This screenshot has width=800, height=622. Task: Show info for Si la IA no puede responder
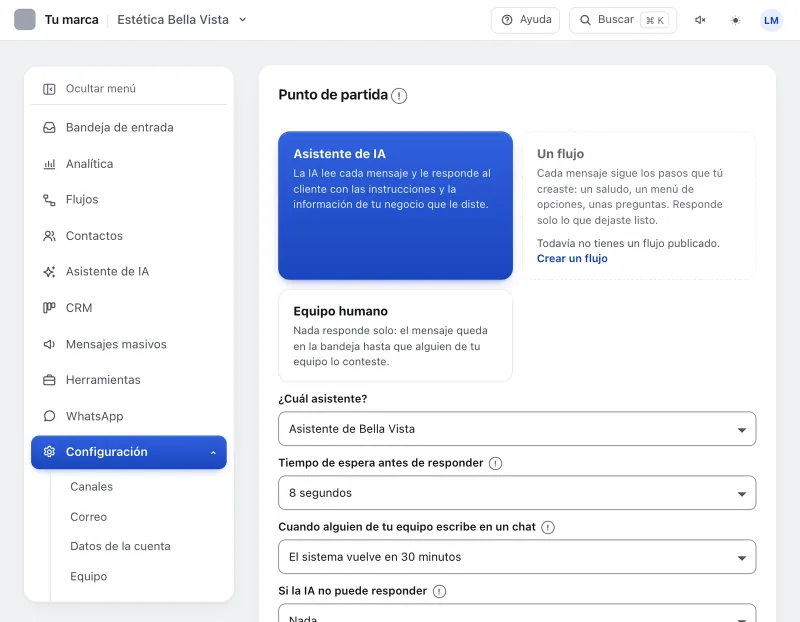pyautogui.click(x=439, y=591)
